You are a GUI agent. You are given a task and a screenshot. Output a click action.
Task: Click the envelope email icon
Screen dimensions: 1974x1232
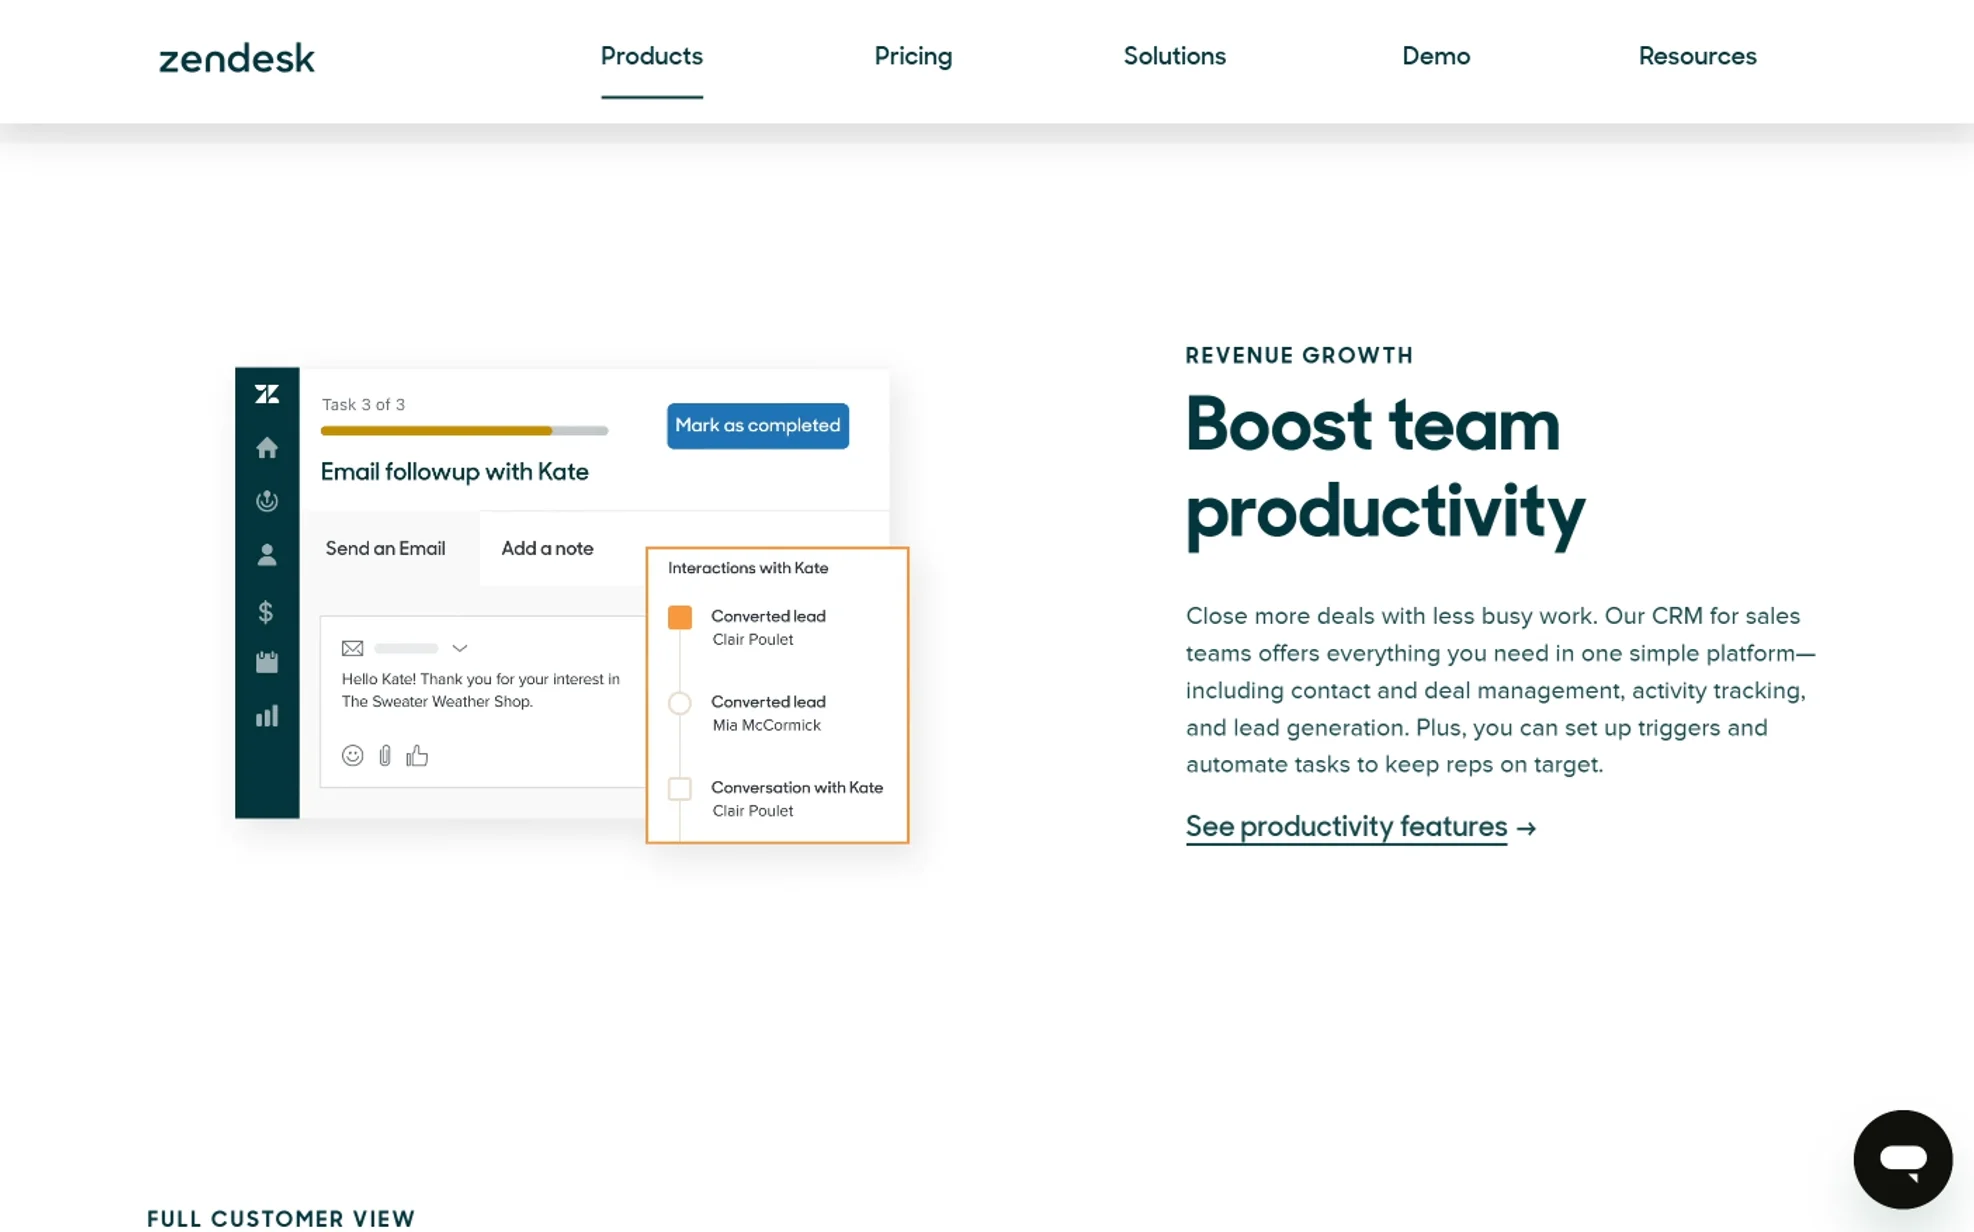click(352, 648)
